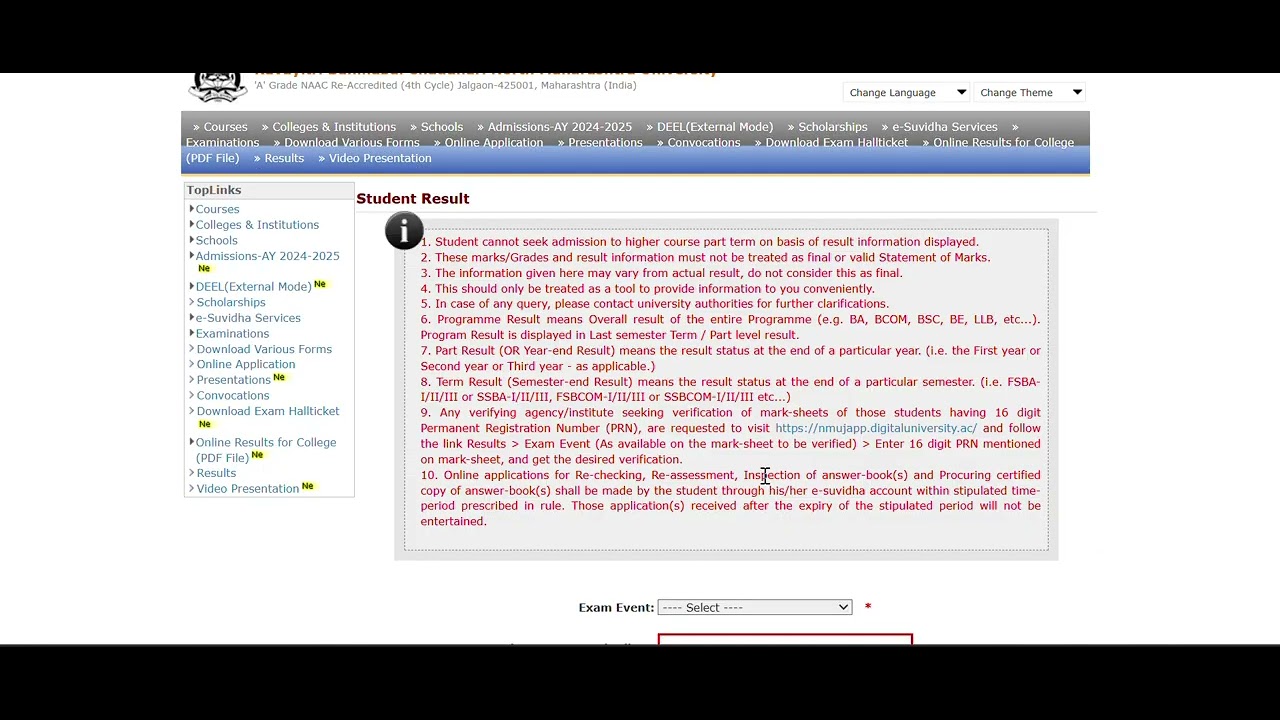This screenshot has width=1280, height=720.
Task: Open Schools in top navigation bar
Action: point(441,127)
